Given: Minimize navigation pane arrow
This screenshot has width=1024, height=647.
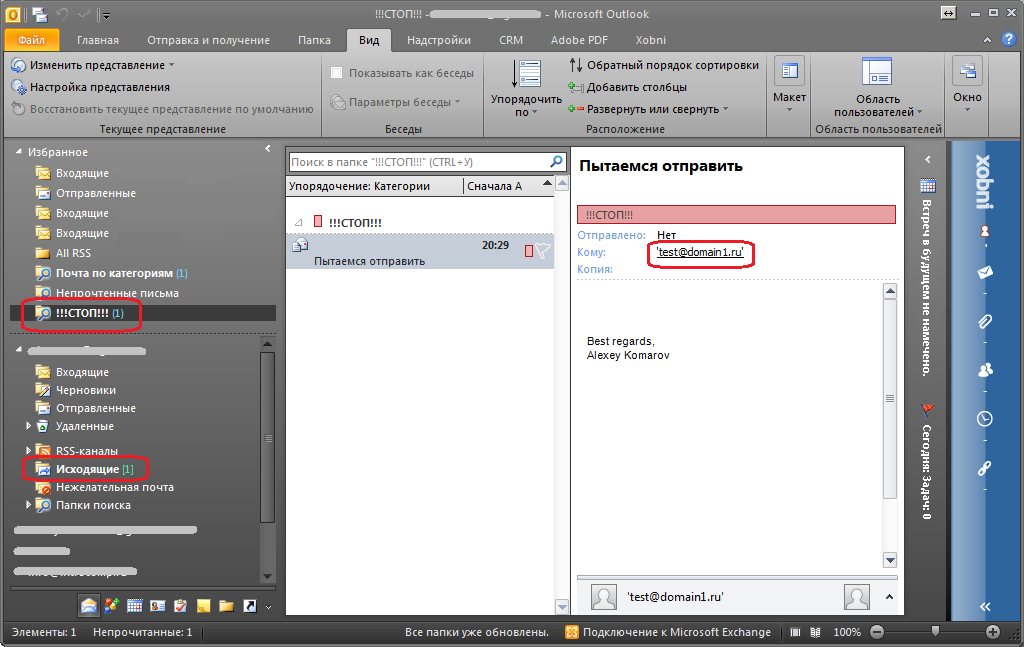Looking at the screenshot, I should (268, 149).
